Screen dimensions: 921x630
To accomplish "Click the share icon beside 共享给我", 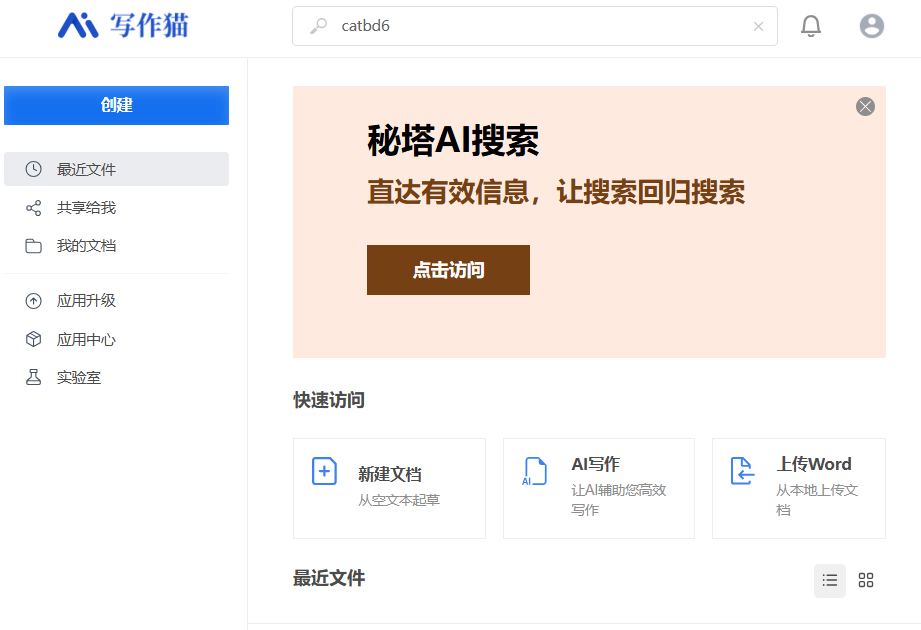I will [x=33, y=208].
